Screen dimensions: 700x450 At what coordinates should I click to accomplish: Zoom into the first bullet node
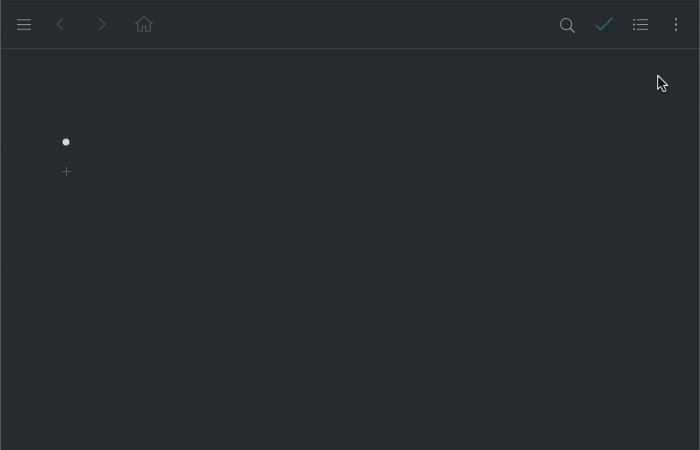pyautogui.click(x=66, y=142)
